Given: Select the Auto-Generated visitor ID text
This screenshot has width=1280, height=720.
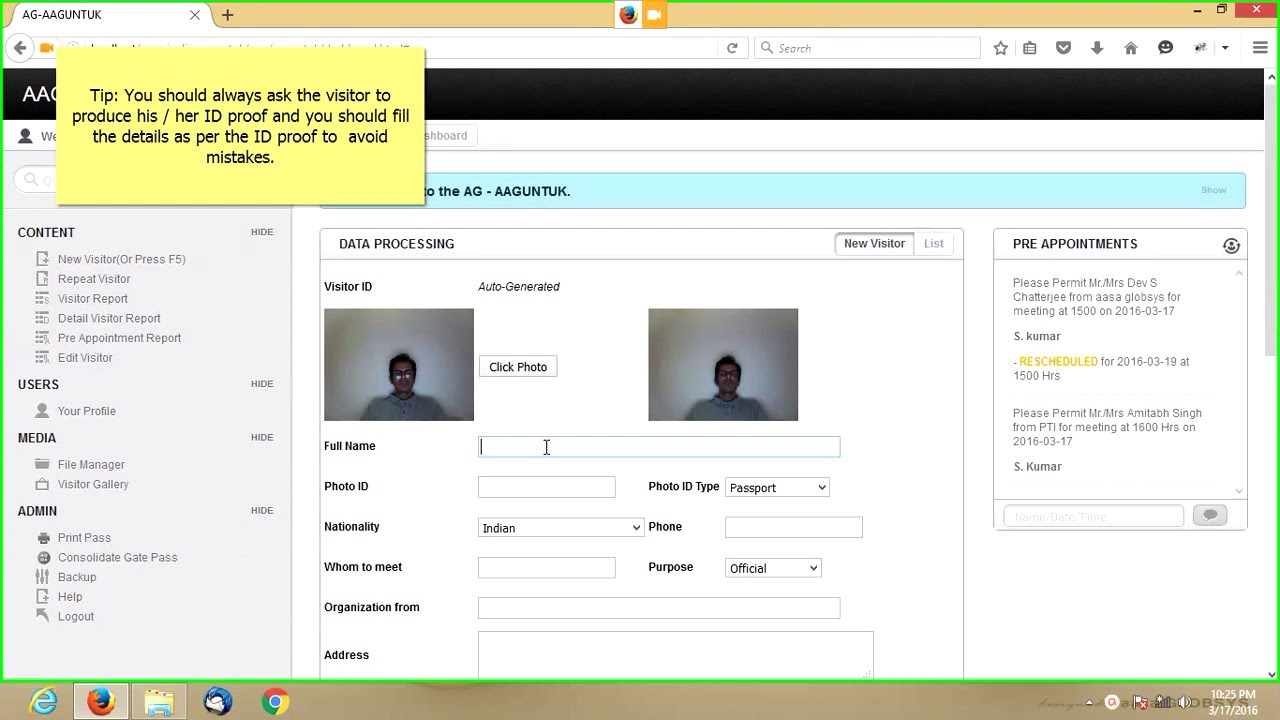Looking at the screenshot, I should 518,287.
